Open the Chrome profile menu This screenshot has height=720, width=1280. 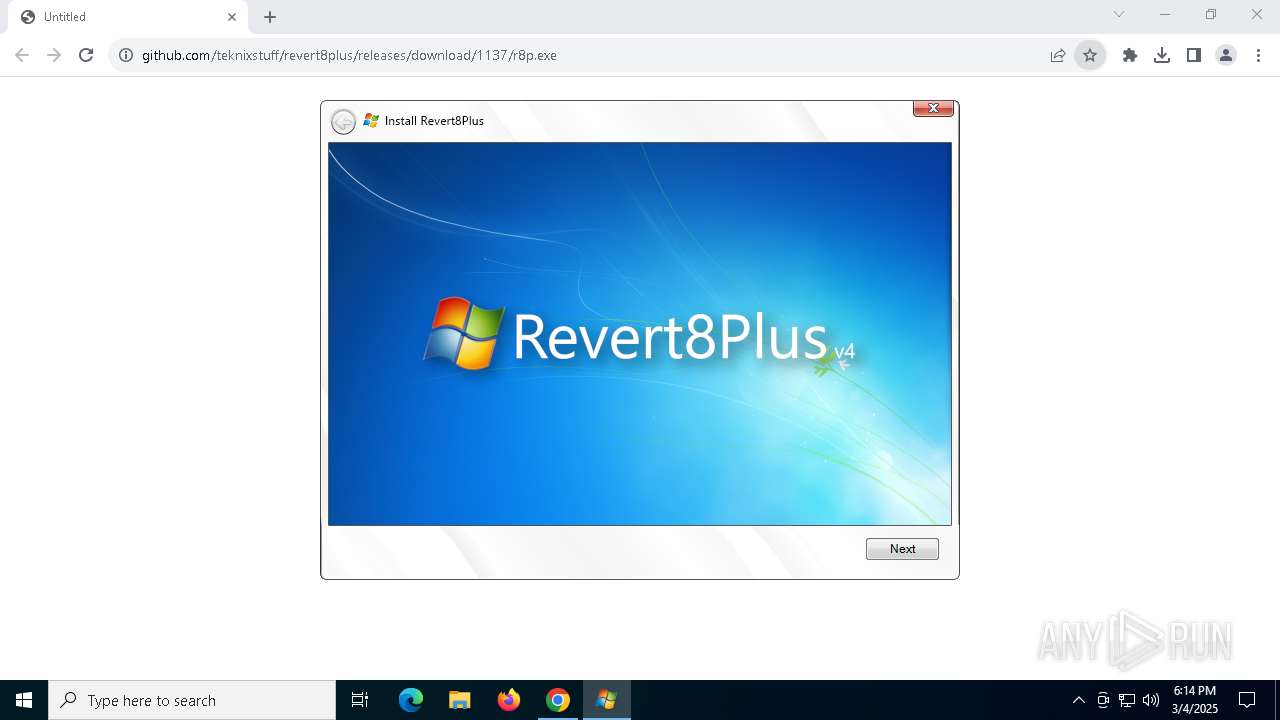point(1226,55)
